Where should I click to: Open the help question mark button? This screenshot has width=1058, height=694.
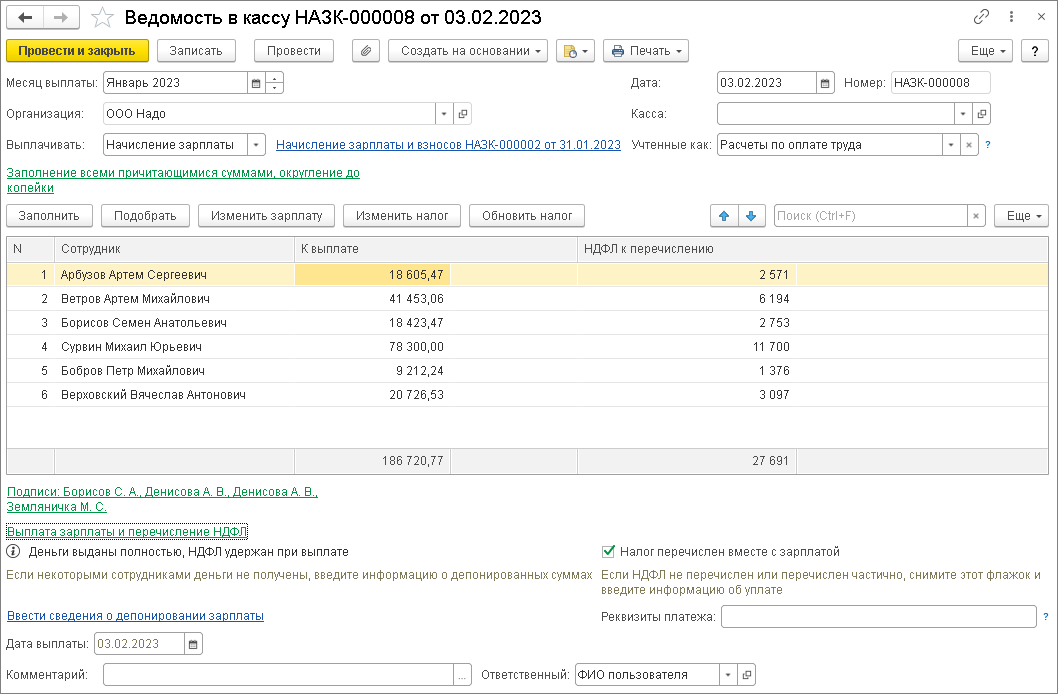coord(1034,51)
